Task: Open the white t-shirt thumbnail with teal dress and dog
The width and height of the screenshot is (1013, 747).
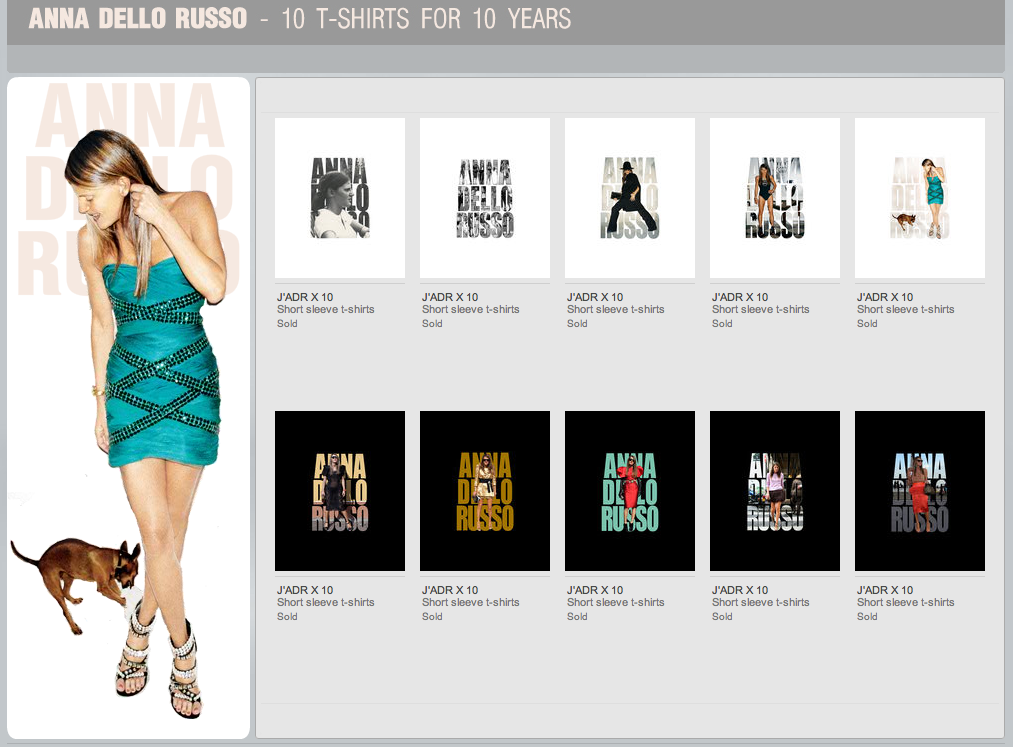Action: (x=920, y=198)
